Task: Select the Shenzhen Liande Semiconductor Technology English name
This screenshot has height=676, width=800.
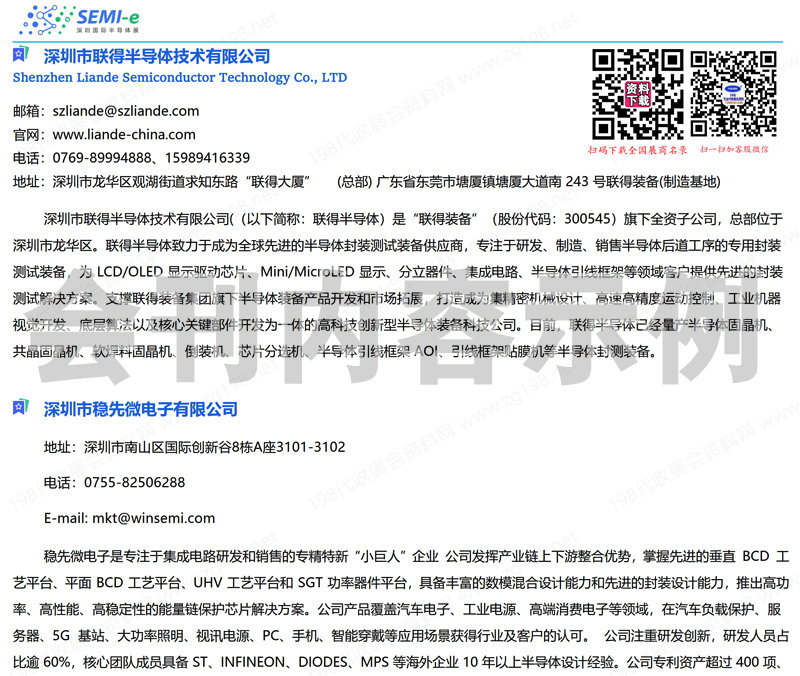Action: [x=180, y=77]
